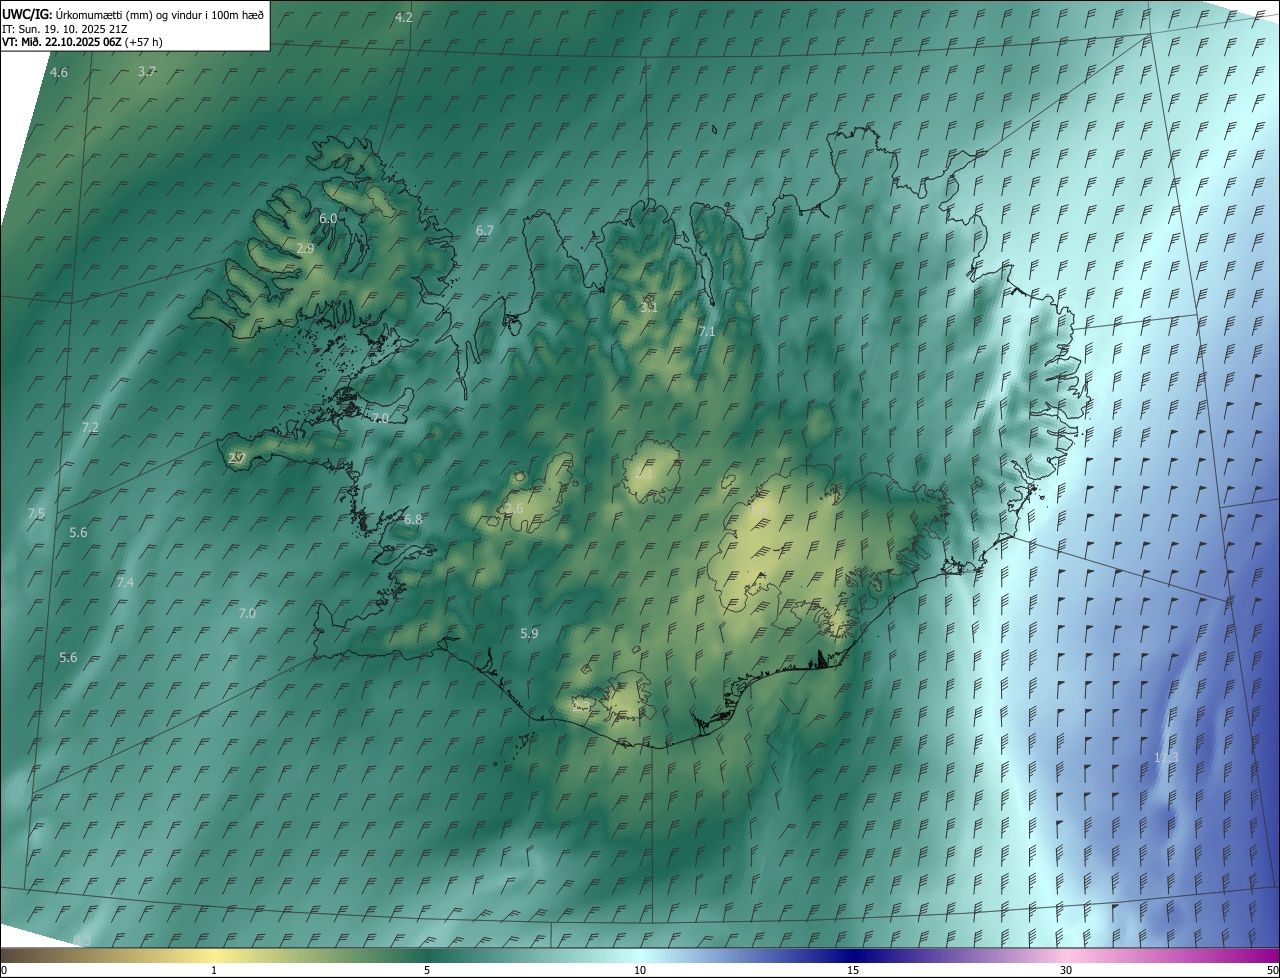
Task: Click the 6.7 value label
Action: [x=485, y=230]
